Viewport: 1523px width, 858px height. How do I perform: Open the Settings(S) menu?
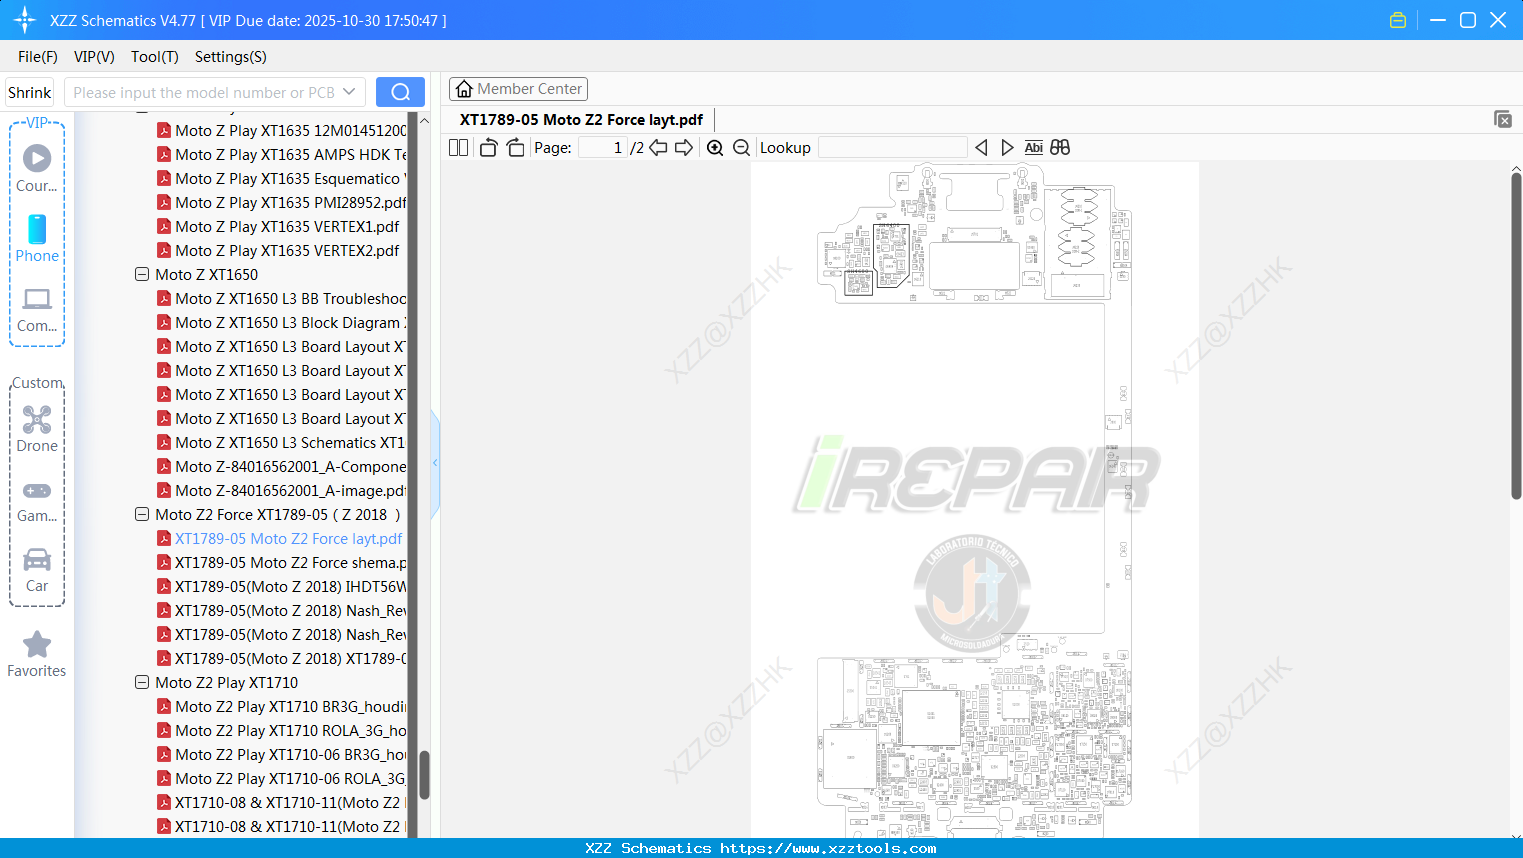231,57
